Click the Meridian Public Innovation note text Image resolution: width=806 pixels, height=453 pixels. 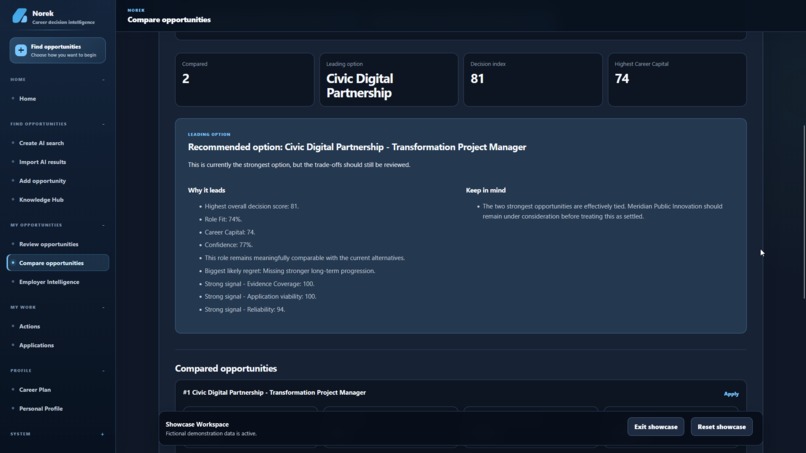pyautogui.click(x=602, y=211)
